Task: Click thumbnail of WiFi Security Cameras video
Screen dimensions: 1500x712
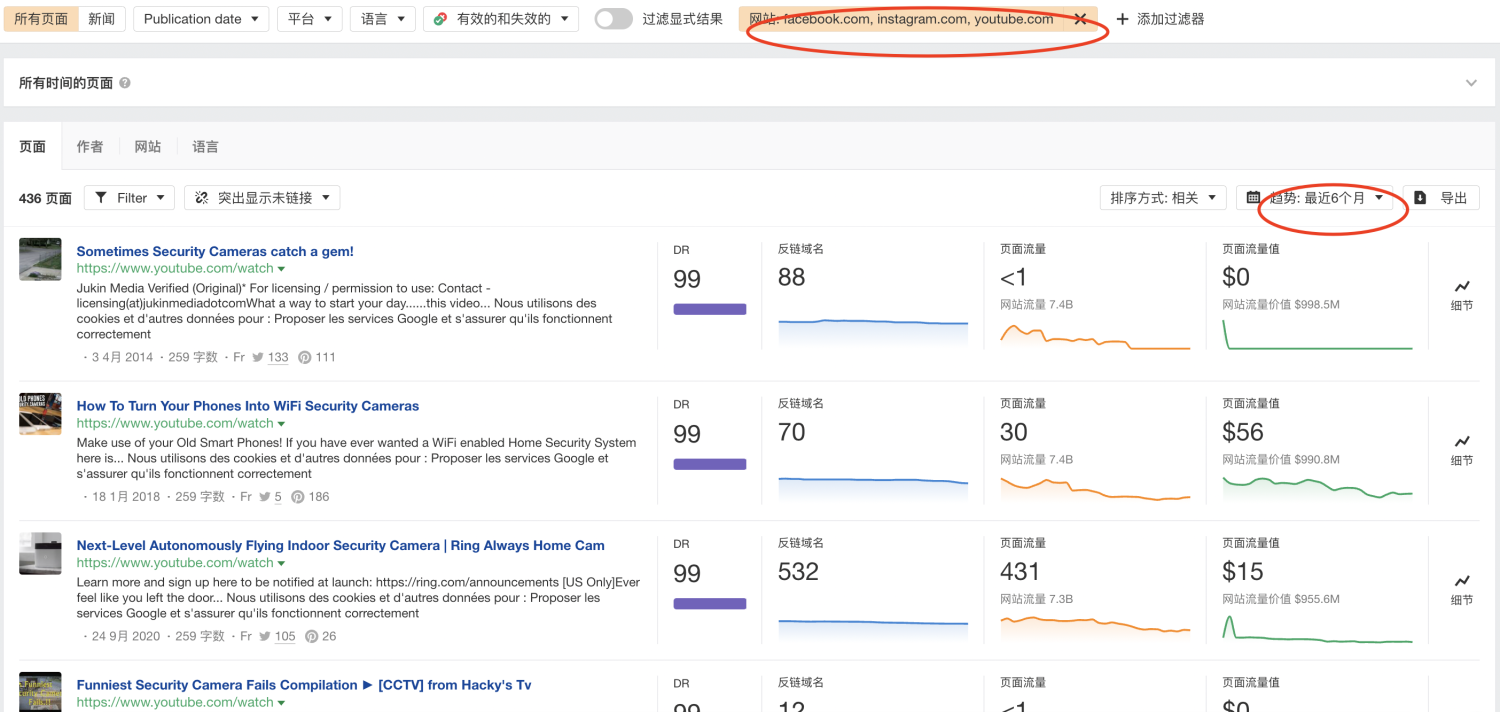Action: pyautogui.click(x=40, y=413)
